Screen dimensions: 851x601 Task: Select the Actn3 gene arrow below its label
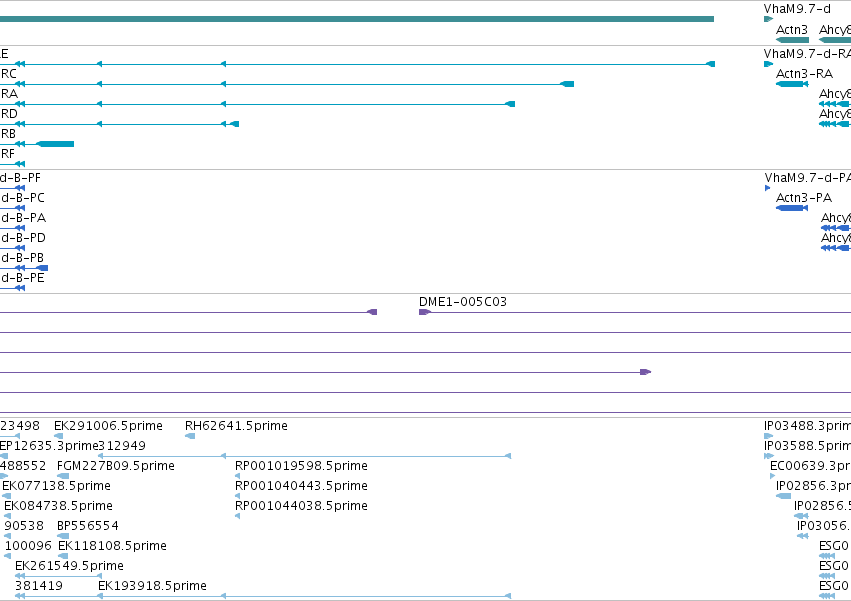[792, 40]
